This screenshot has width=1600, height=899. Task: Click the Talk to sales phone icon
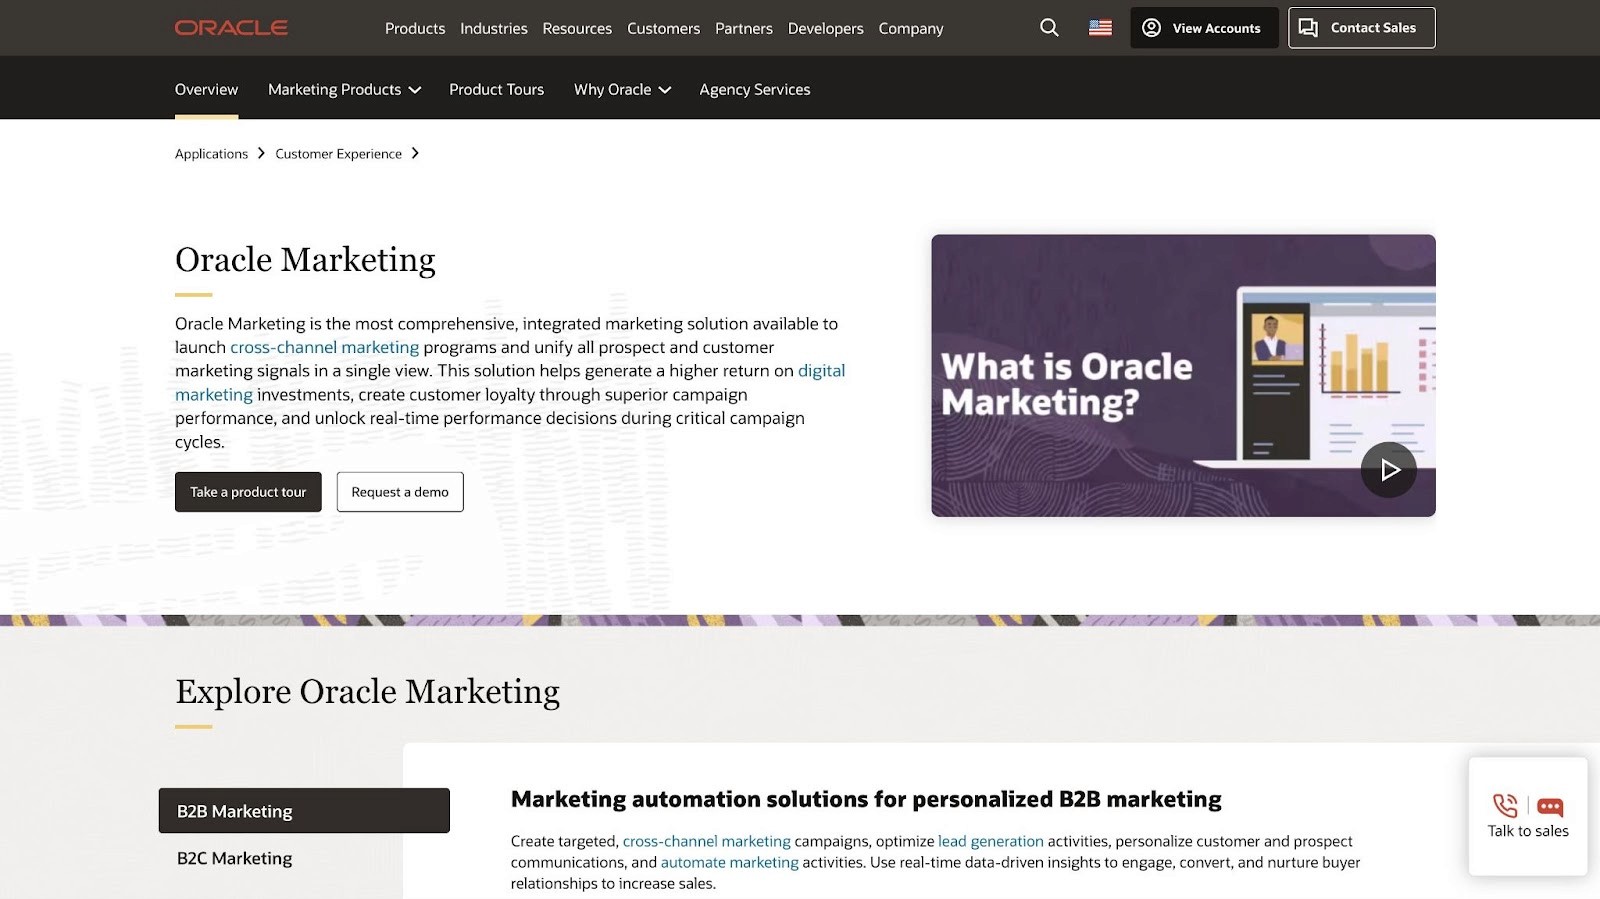[1505, 806]
